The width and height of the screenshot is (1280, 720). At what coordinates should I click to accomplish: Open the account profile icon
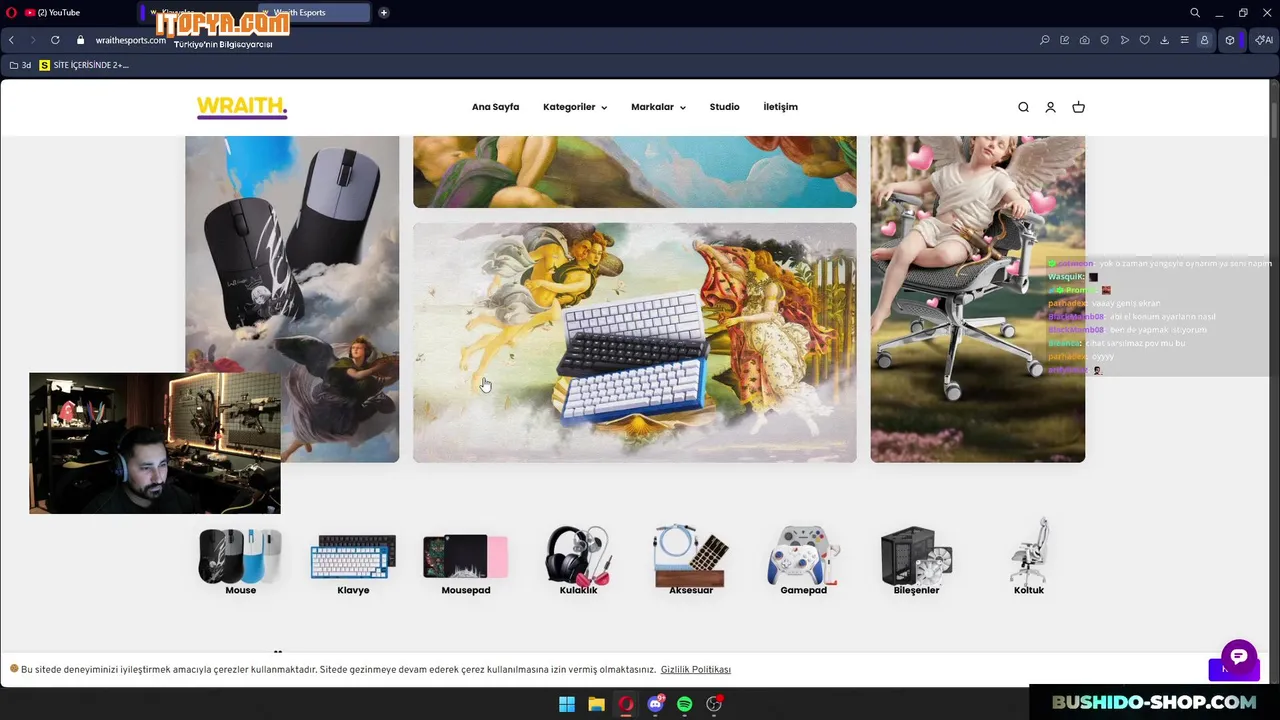pyautogui.click(x=1050, y=107)
